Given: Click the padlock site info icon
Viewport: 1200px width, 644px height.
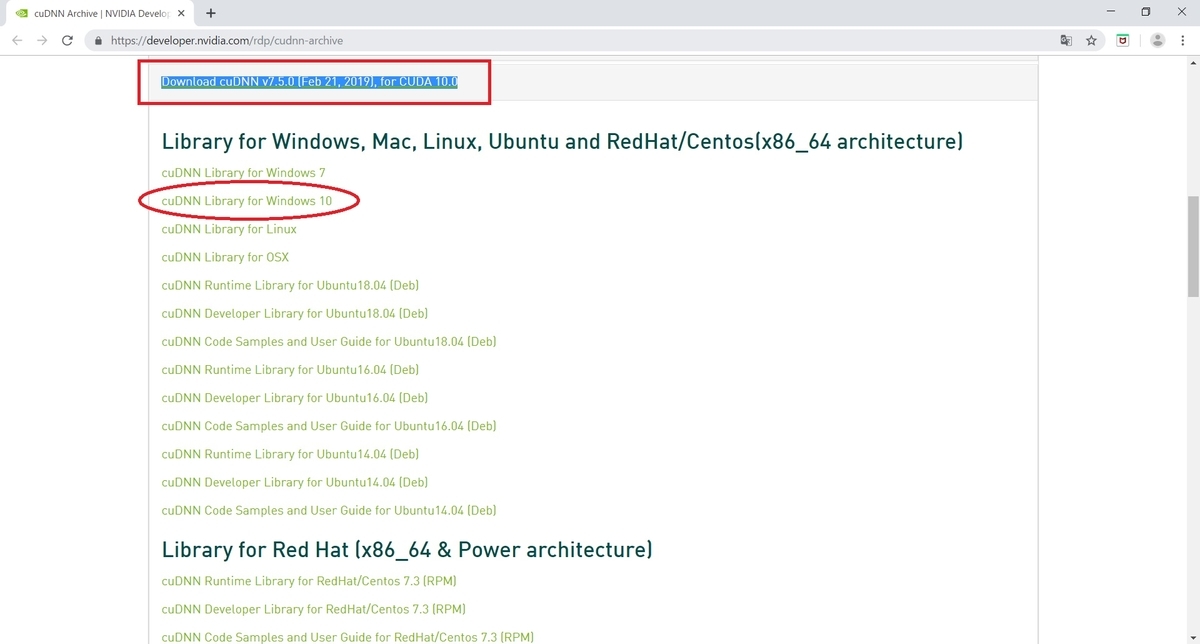Looking at the screenshot, I should point(98,41).
